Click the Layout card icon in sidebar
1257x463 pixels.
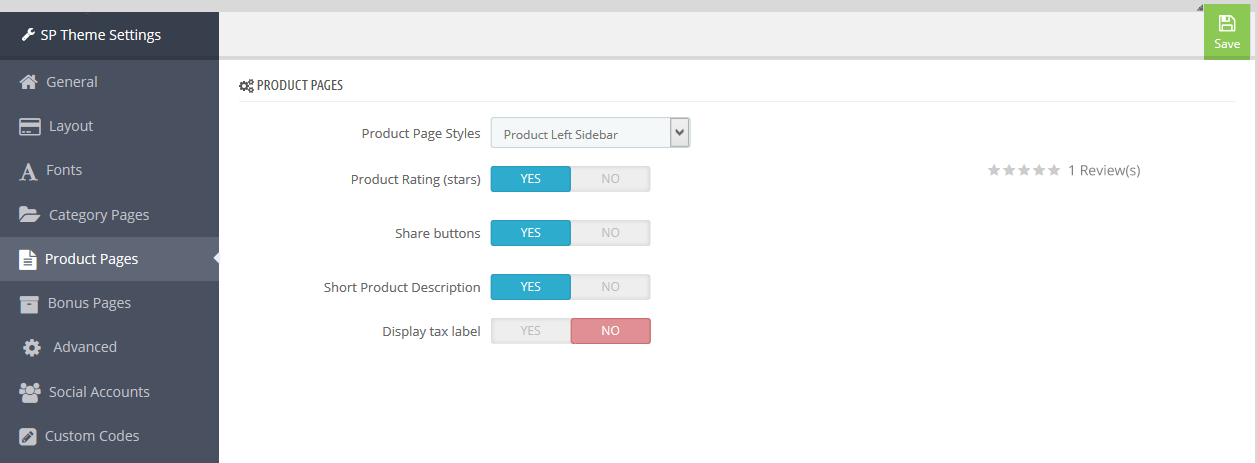click(30, 126)
